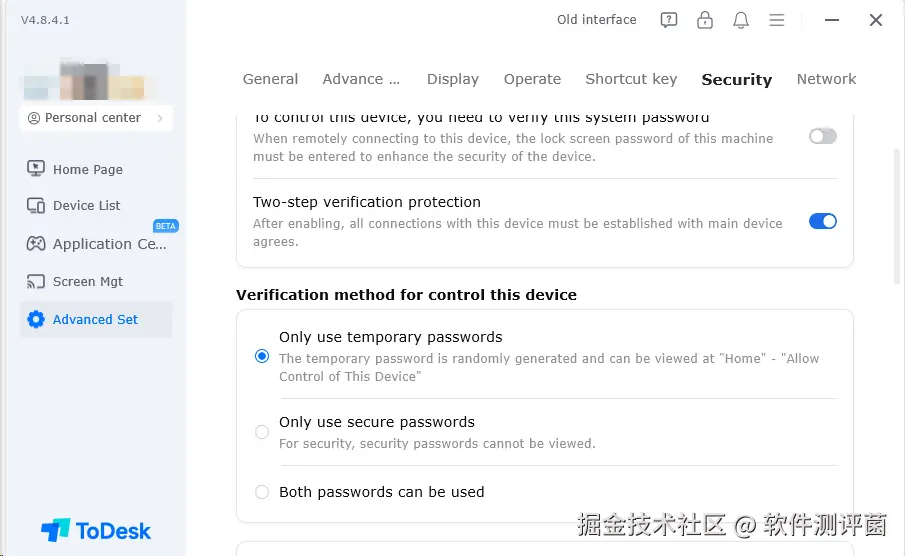Select Only use secure passwords option

(262, 432)
